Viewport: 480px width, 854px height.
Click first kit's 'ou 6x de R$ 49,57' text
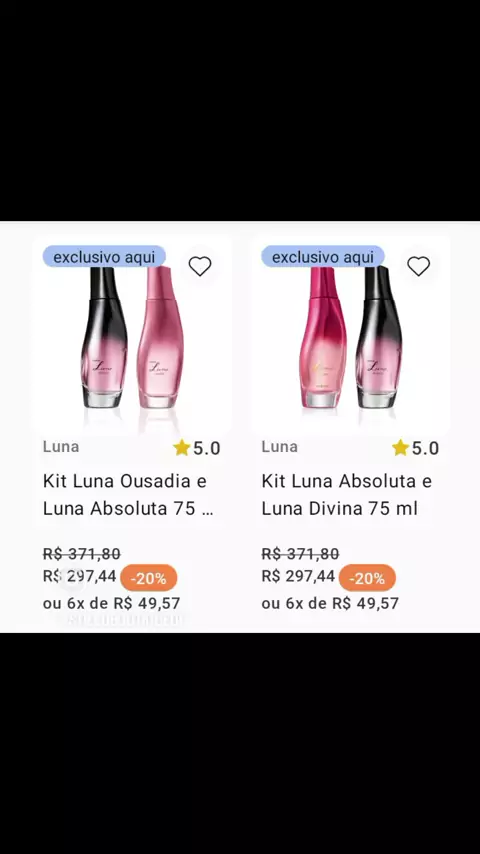[112, 603]
